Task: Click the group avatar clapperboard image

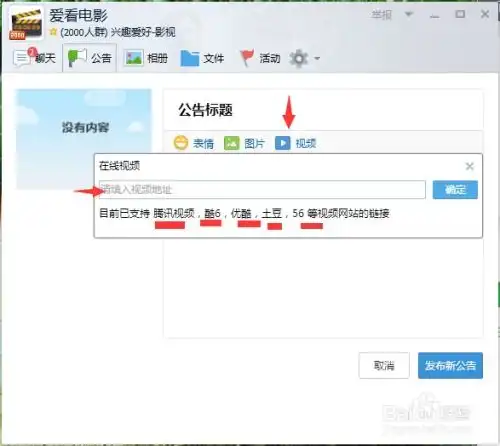Action: tap(26, 23)
